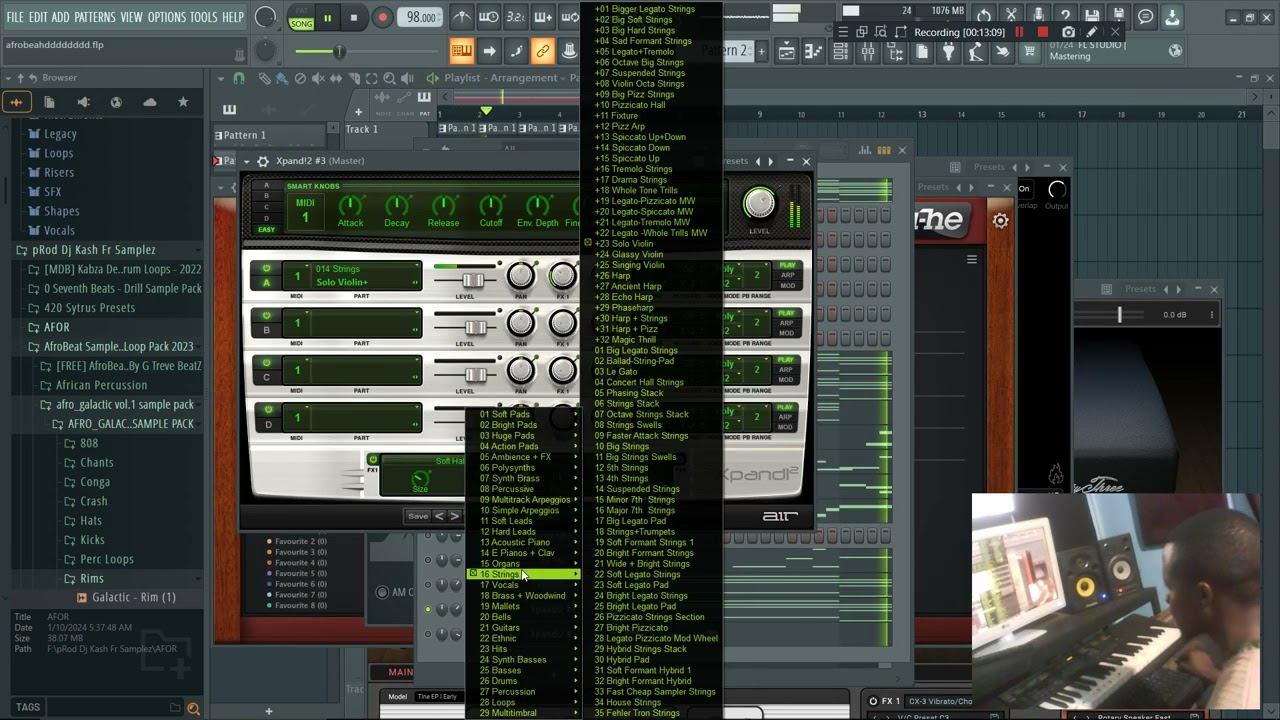Screen dimensions: 1280x720
Task: Open the 26 Drums category submenu
Action: 523,681
